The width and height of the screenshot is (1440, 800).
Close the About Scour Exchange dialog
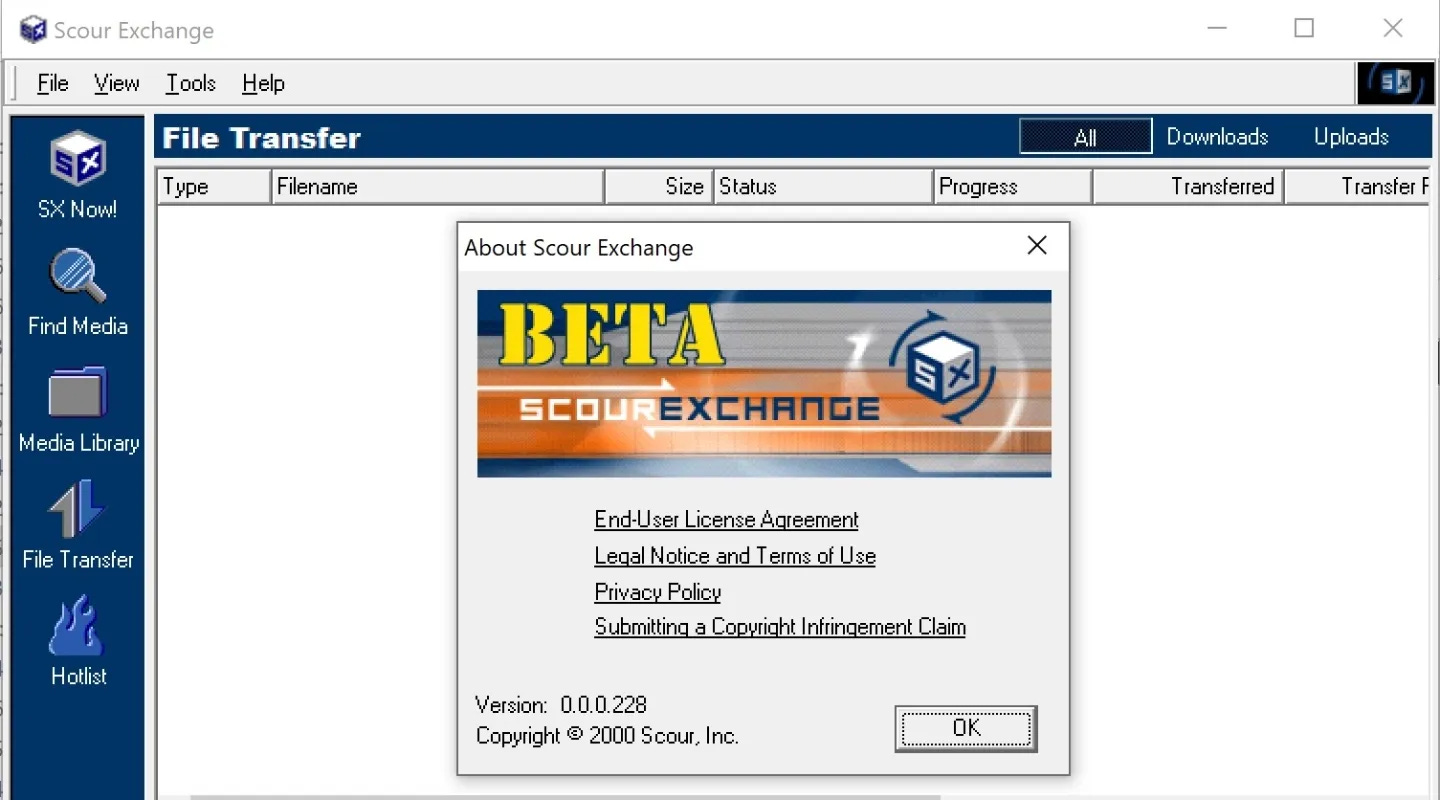[1037, 246]
